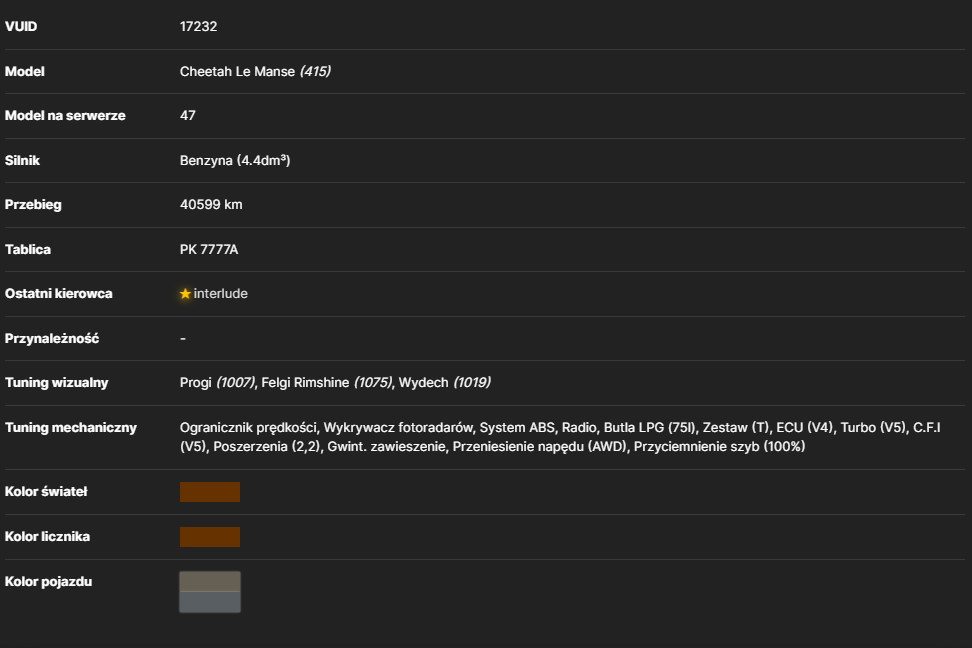Click the Tuning mechaniczny label
972x648 pixels.
pyautogui.click(x=71, y=428)
